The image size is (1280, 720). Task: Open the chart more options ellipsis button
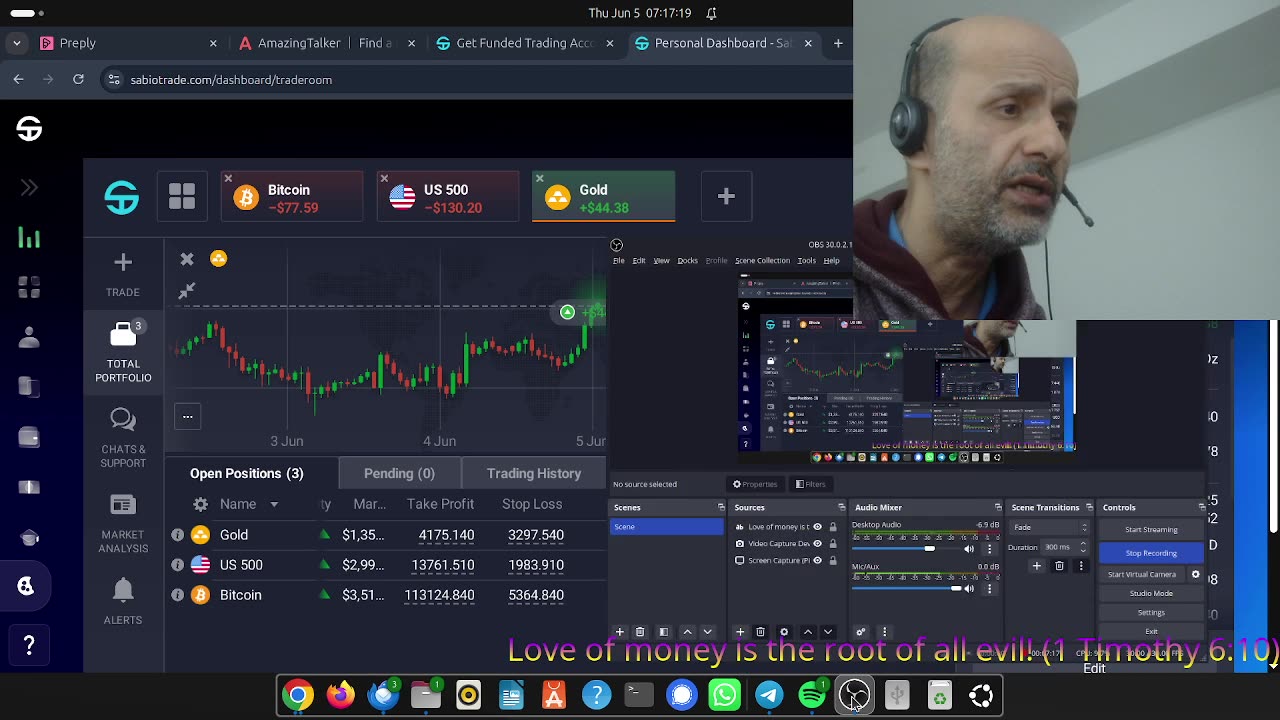187,416
